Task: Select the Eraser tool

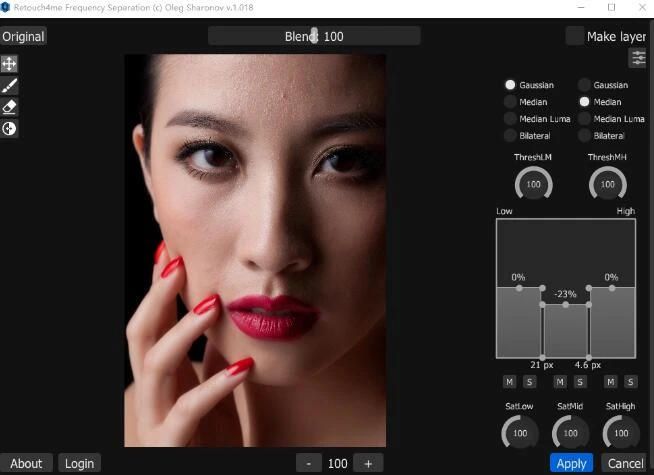Action: tap(10, 107)
